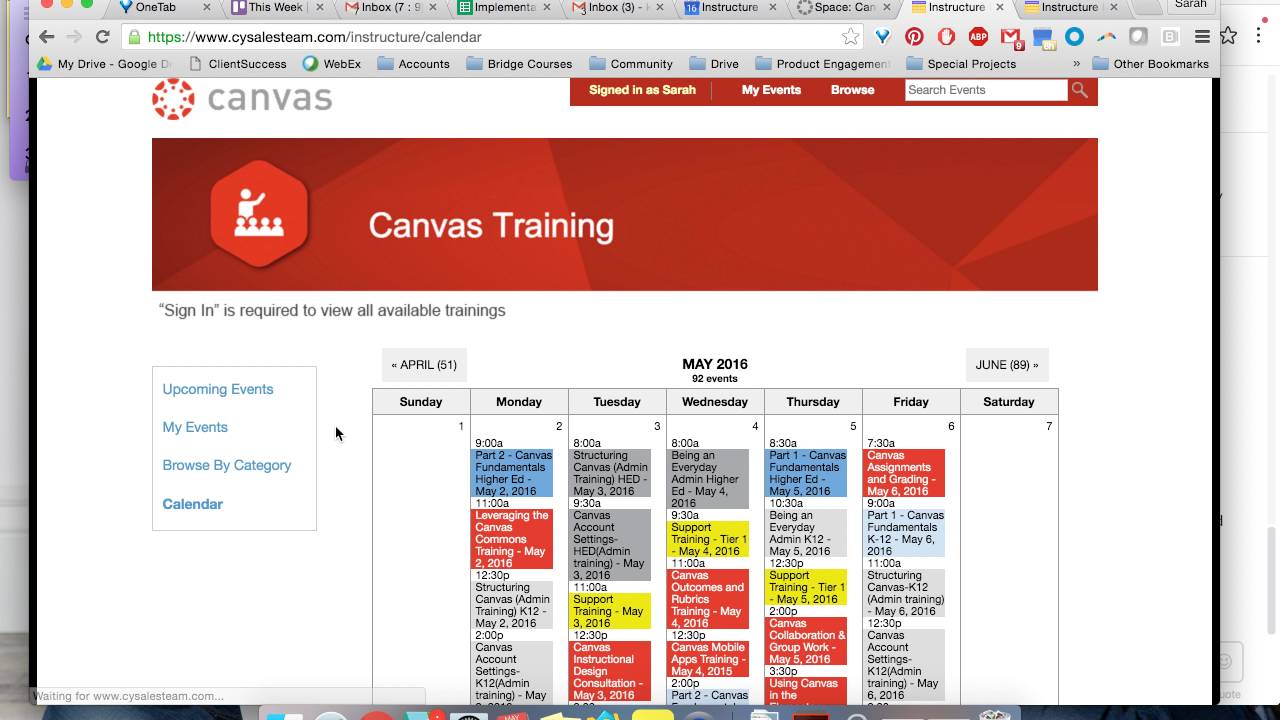Open the Adblock Plus ABP extension
1280x720 pixels.
[x=978, y=37]
